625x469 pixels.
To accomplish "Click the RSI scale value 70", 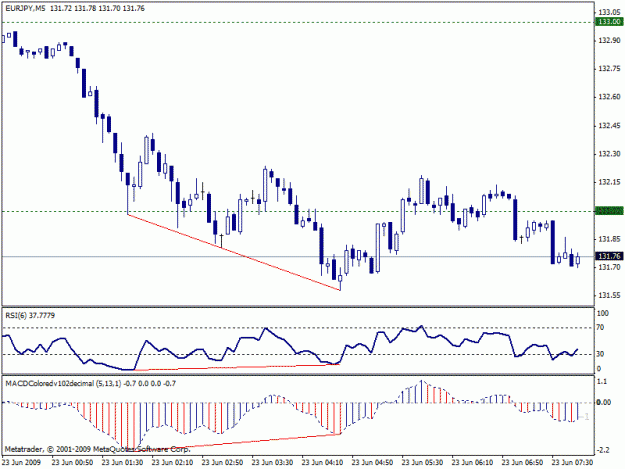I will tap(601, 328).
